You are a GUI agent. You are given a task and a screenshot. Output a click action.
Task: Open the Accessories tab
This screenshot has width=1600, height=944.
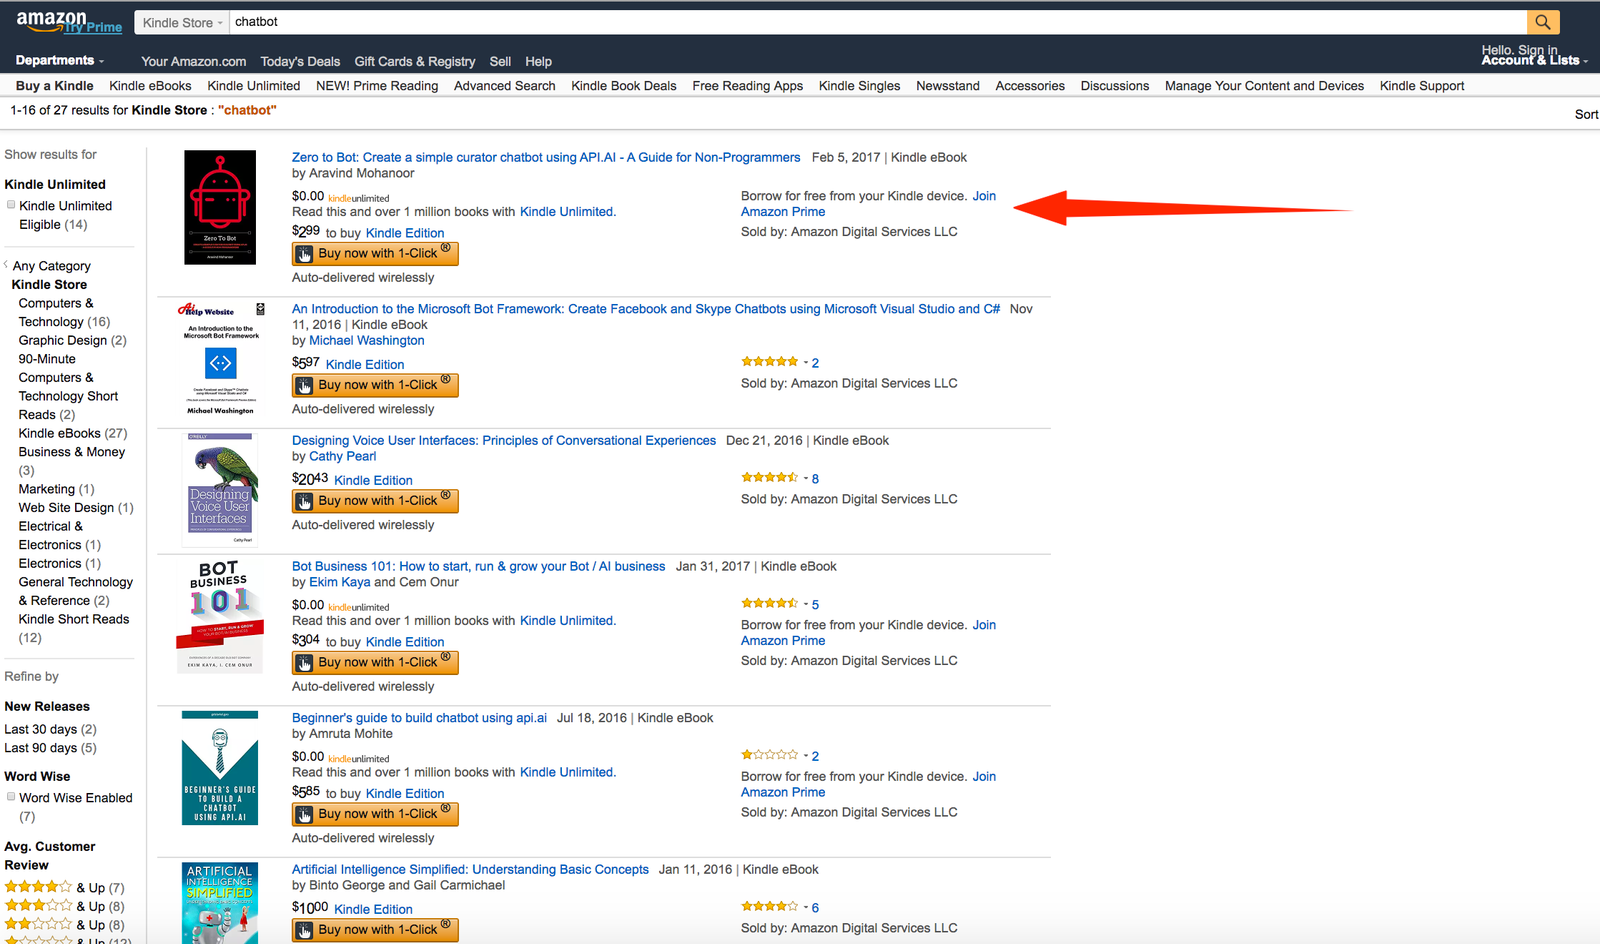(1030, 86)
